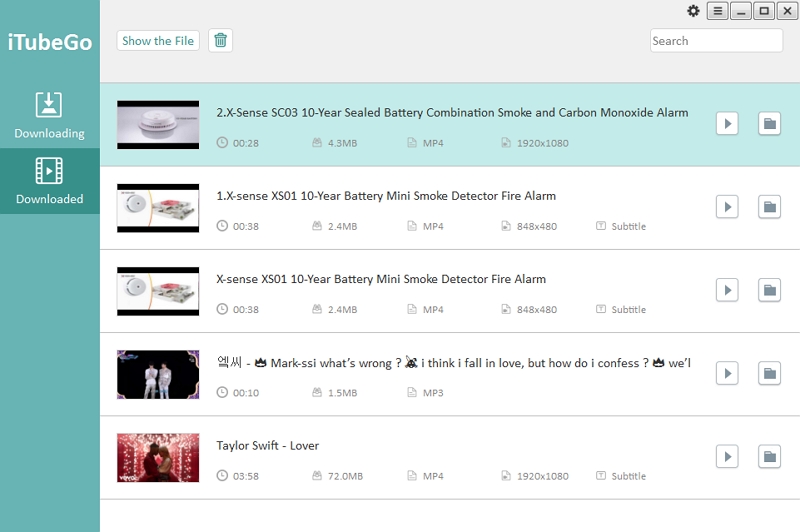Click 72.0MB size of Taylor Swift video
Viewport: 800px width, 532px height.
(x=345, y=476)
